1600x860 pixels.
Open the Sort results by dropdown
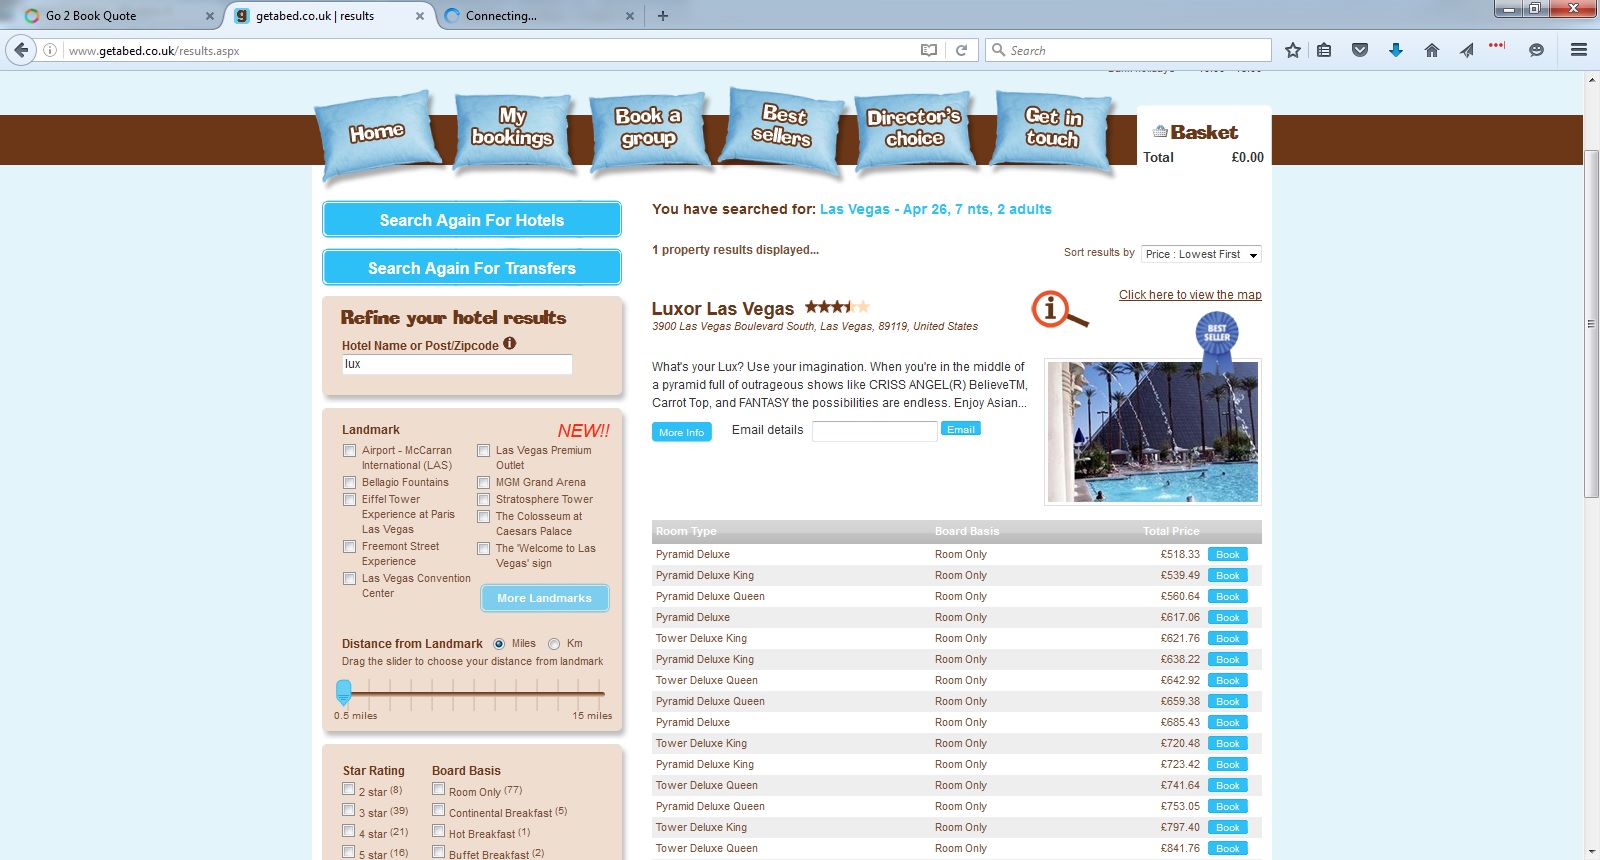coord(1201,254)
